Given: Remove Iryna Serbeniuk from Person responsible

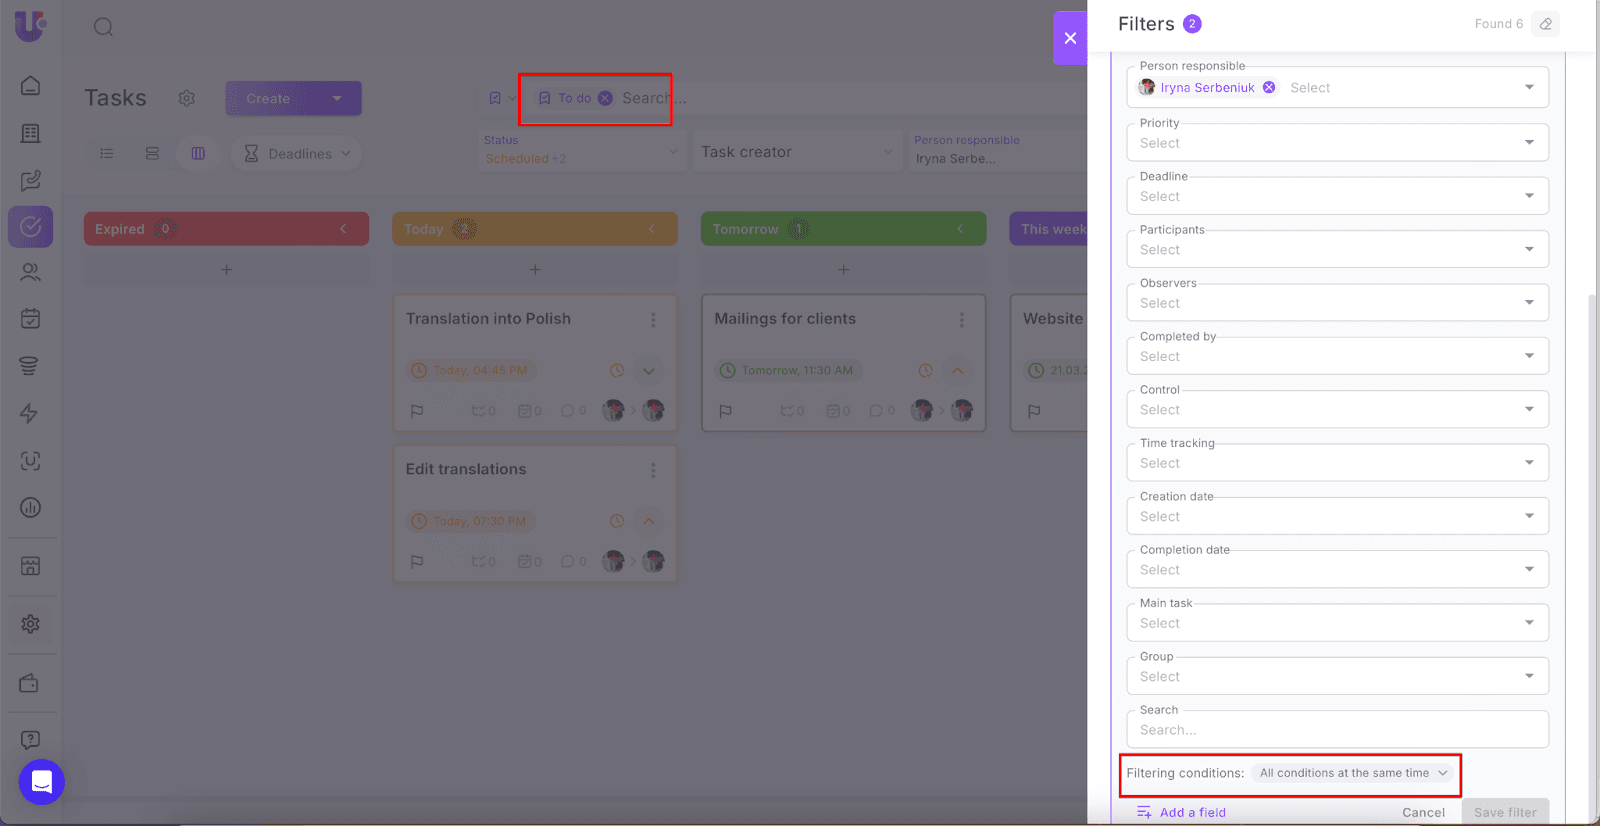Looking at the screenshot, I should click(x=1269, y=88).
